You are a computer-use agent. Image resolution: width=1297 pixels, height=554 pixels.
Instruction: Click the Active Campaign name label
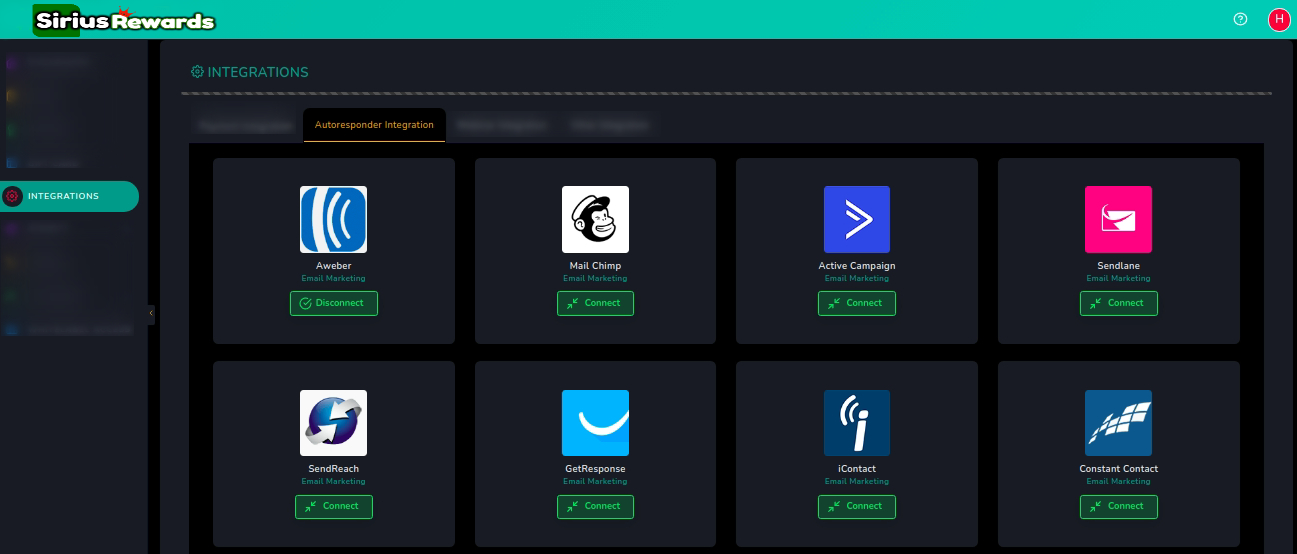coord(857,266)
